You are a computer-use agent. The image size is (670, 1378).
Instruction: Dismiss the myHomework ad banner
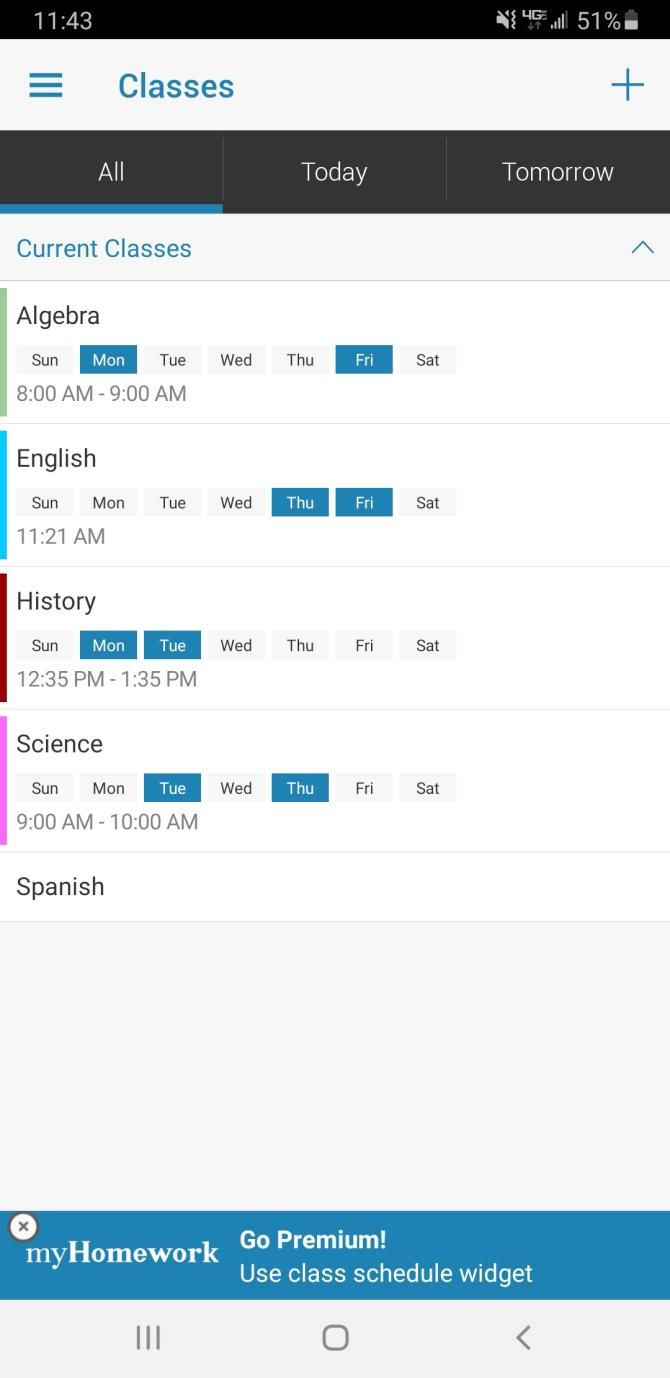click(x=22, y=1226)
